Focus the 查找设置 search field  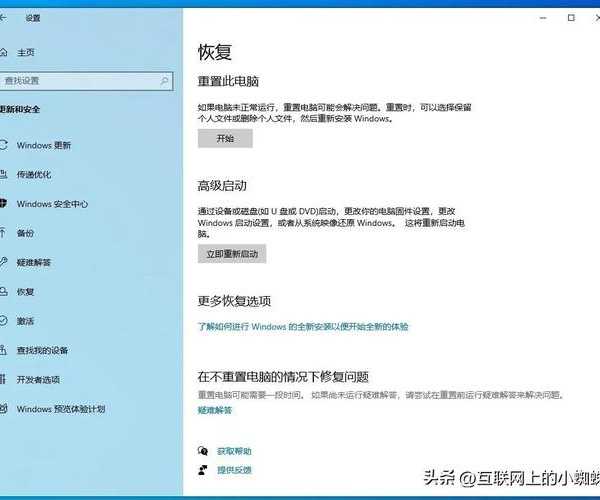coord(86,81)
